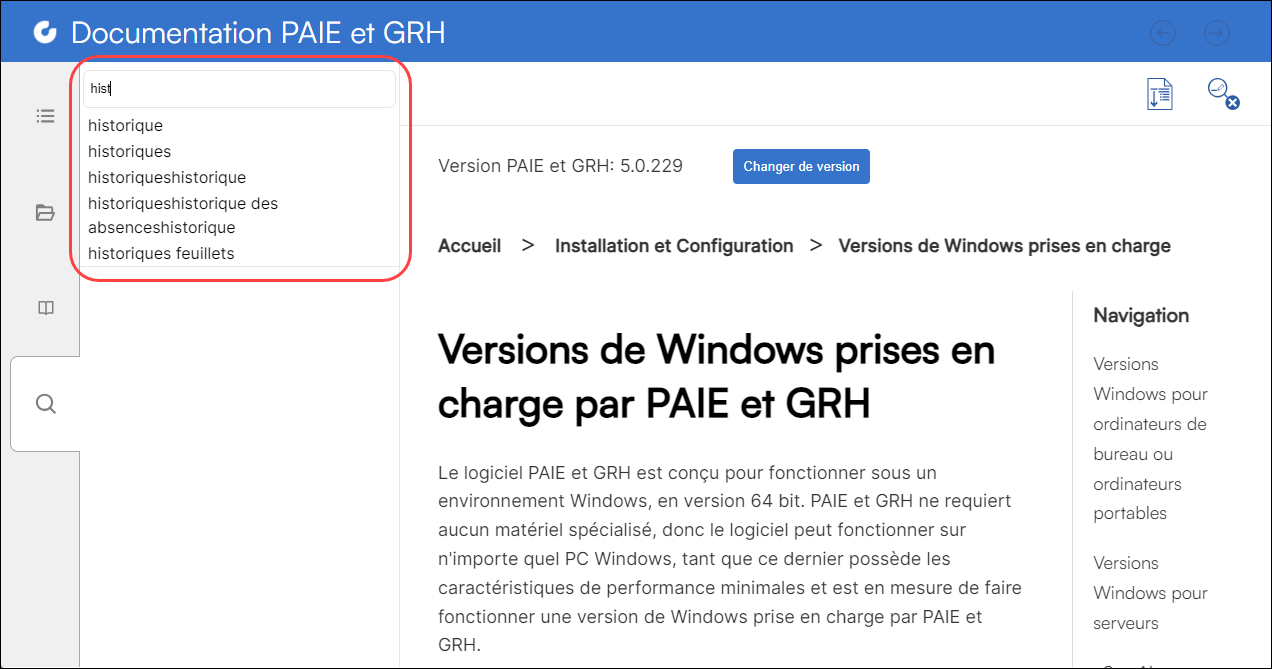Select 'historiques feuillets' suggestion
Image resolution: width=1272 pixels, height=669 pixels.
(x=161, y=254)
